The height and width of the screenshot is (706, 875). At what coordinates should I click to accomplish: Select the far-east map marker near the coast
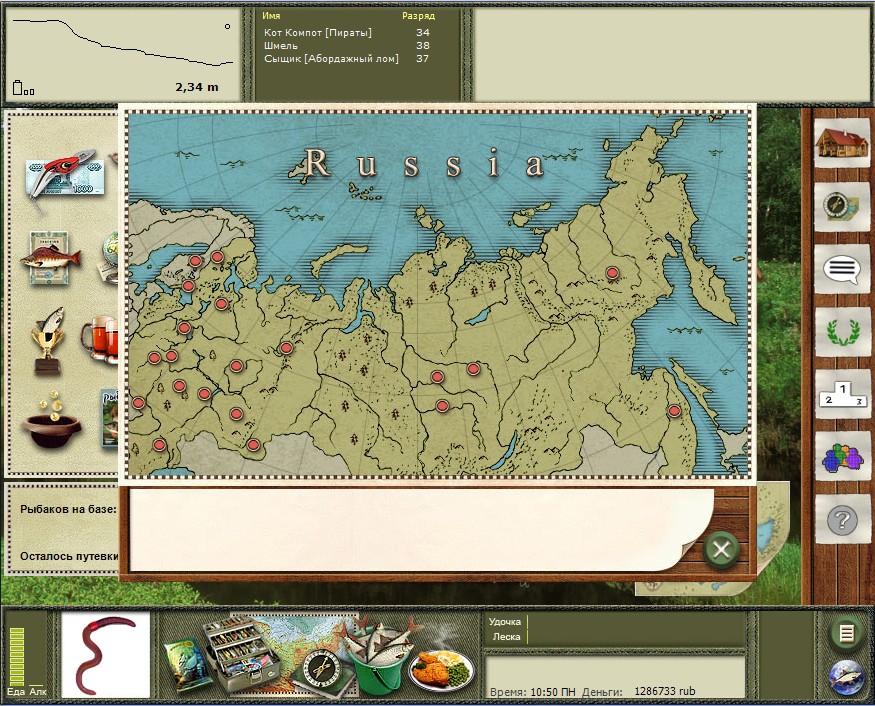674,411
